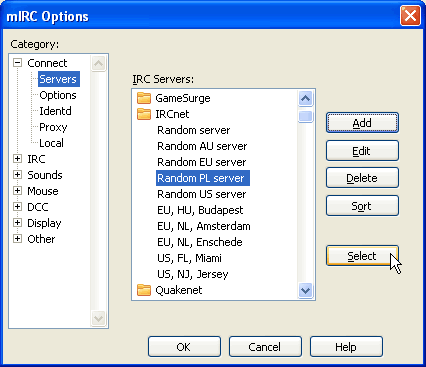Open Help for mIRC Options
The image size is (426, 367).
pos(346,347)
